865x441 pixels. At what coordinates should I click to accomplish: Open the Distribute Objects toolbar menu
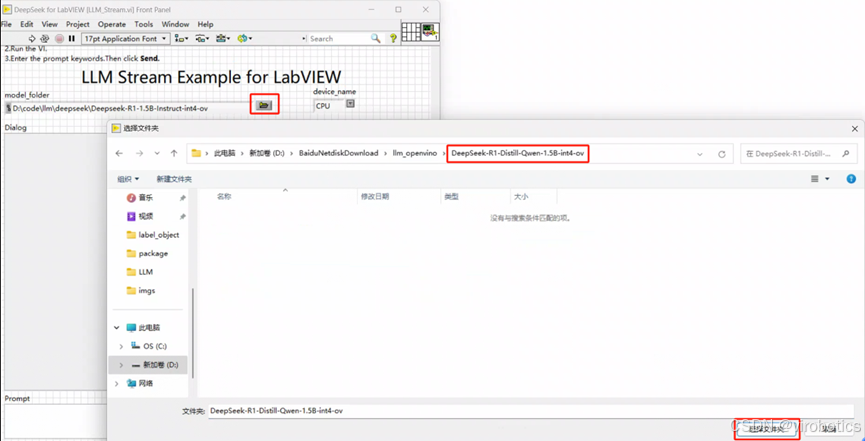[202, 39]
